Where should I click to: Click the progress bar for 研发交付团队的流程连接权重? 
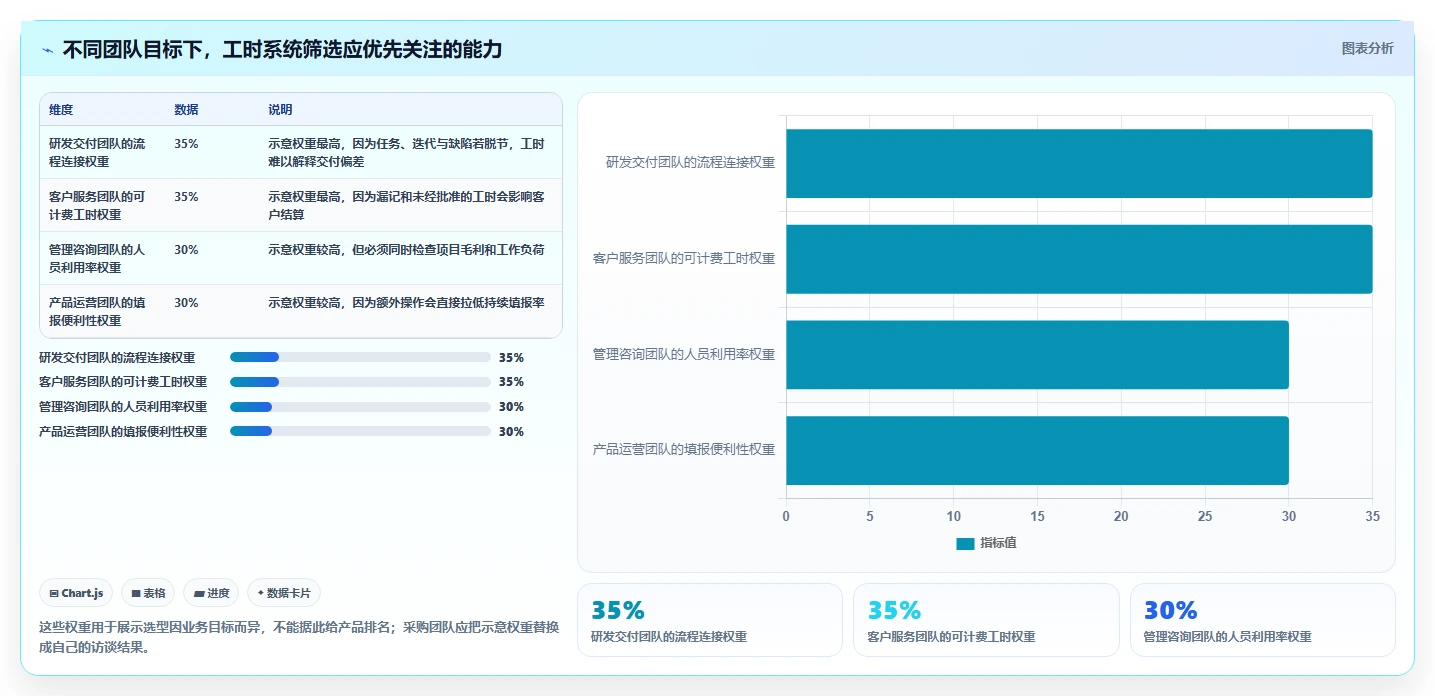pos(360,357)
